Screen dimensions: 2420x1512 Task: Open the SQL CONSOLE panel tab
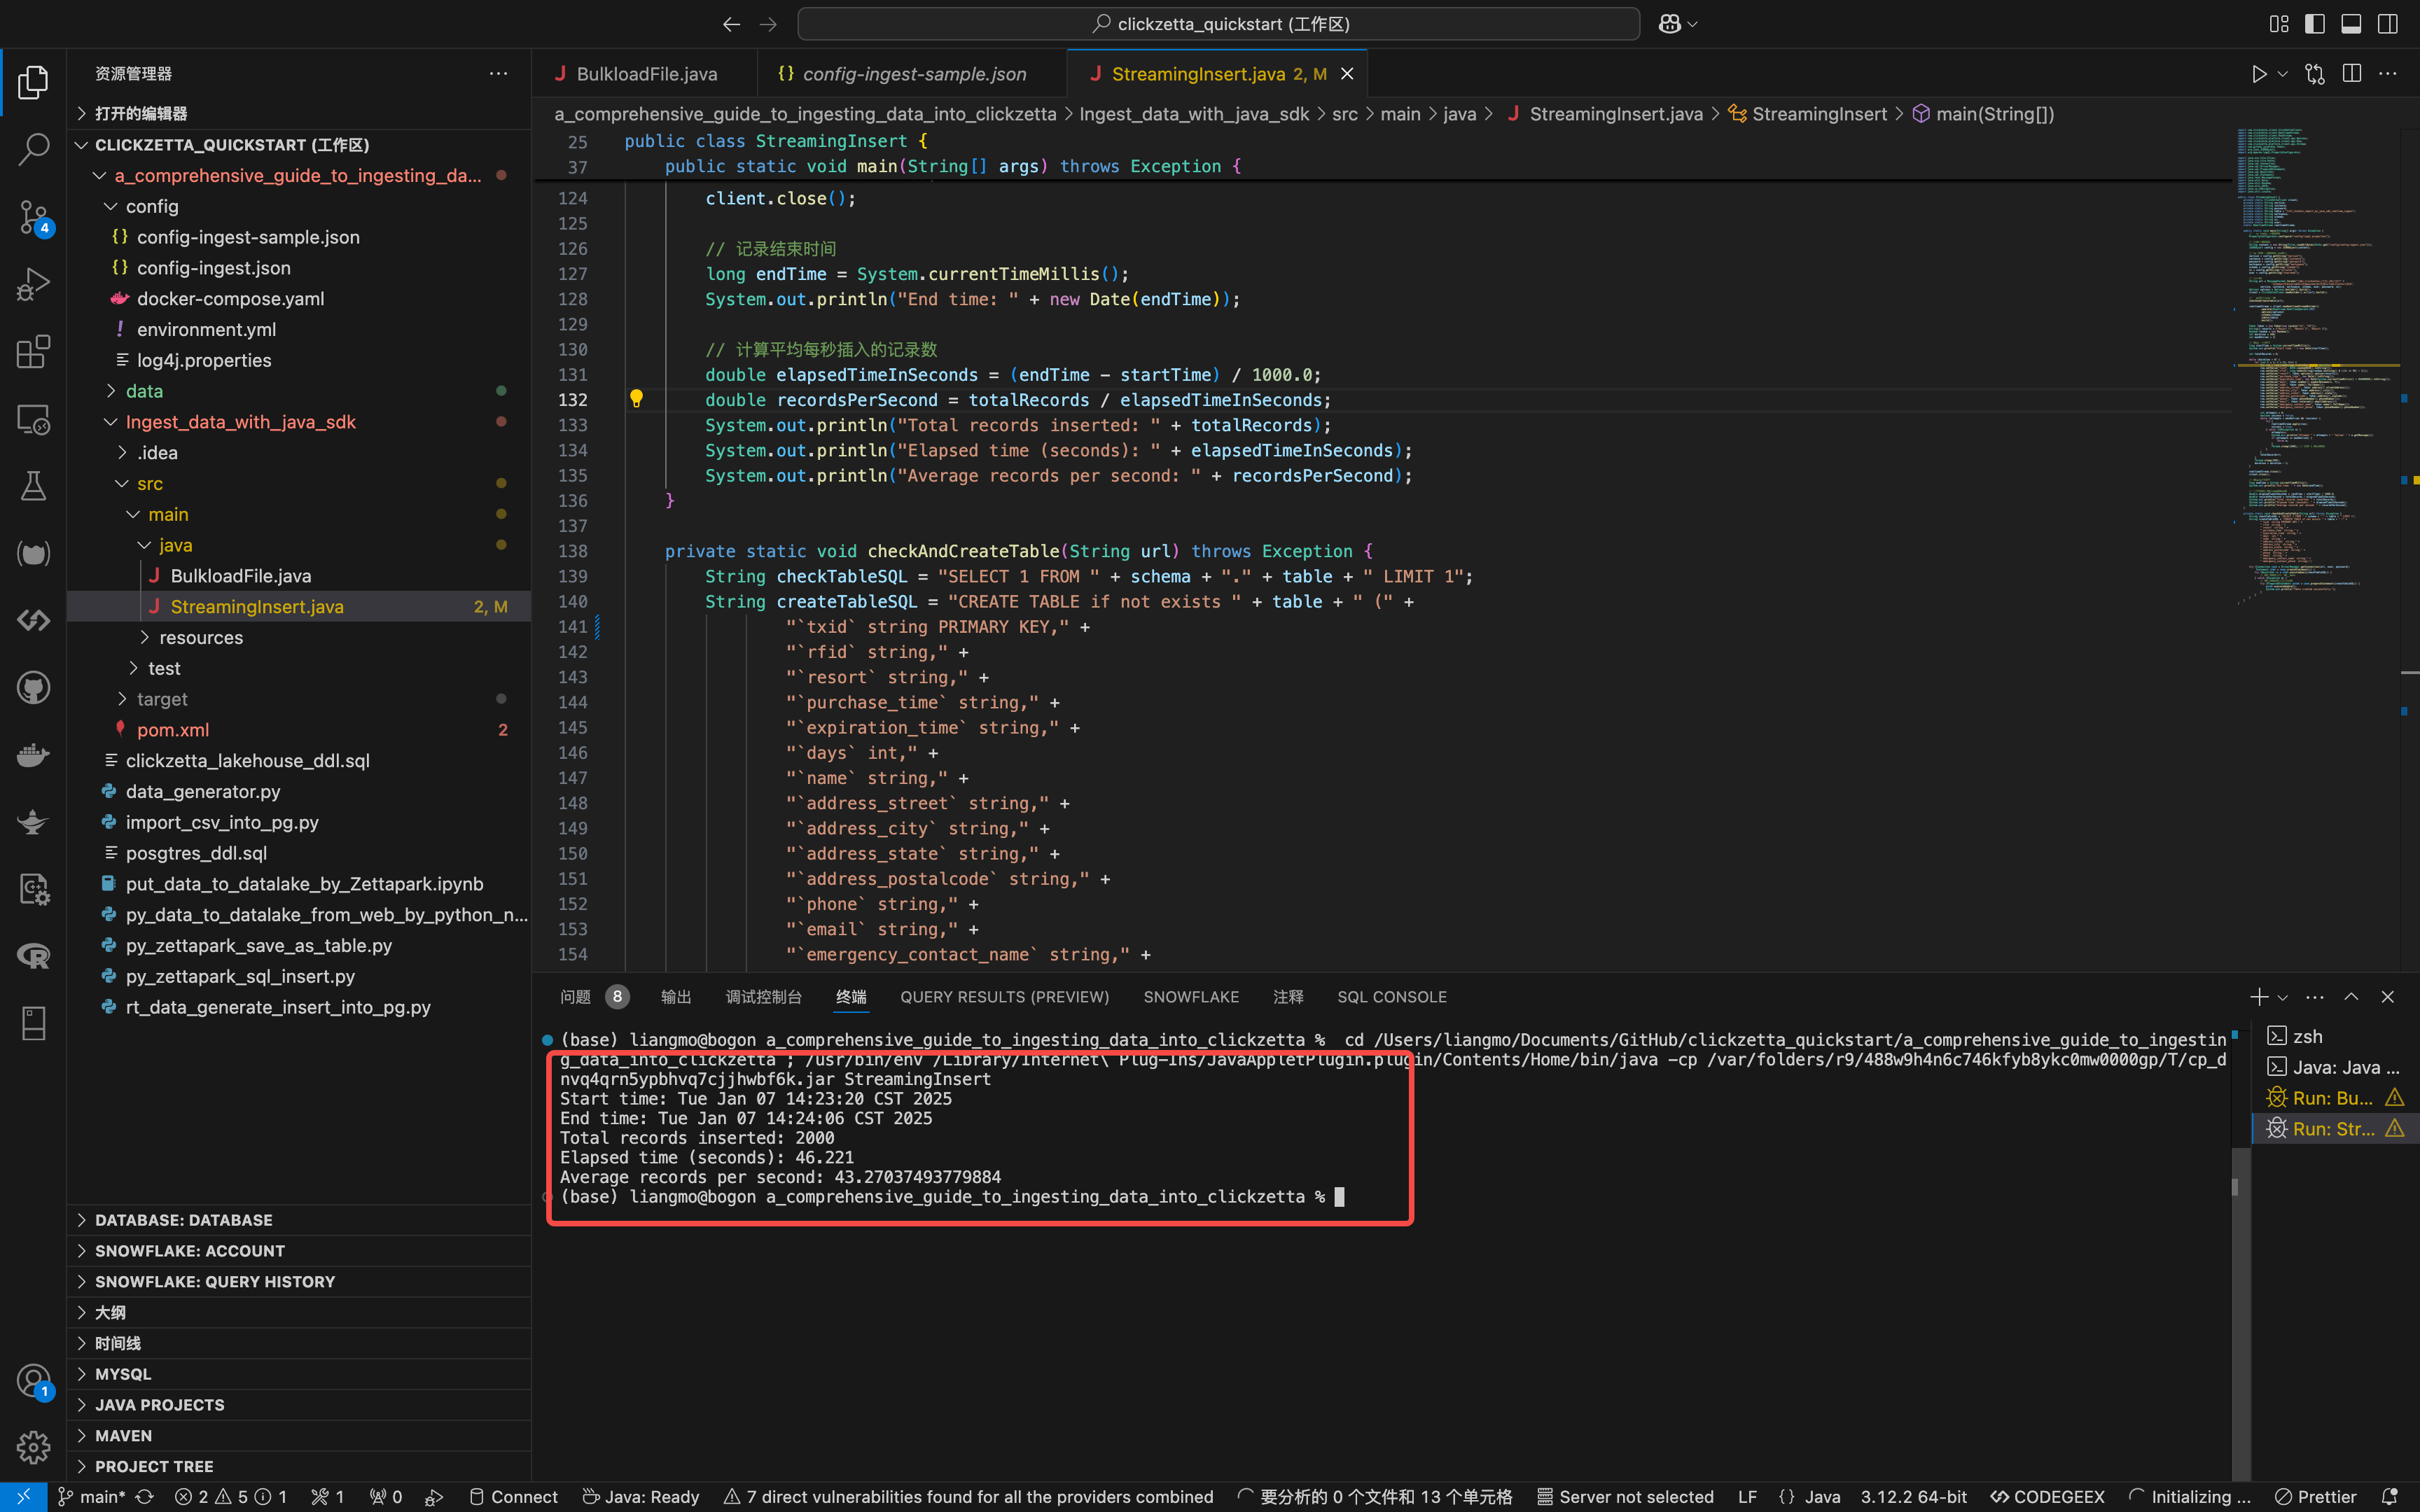[x=1391, y=997]
